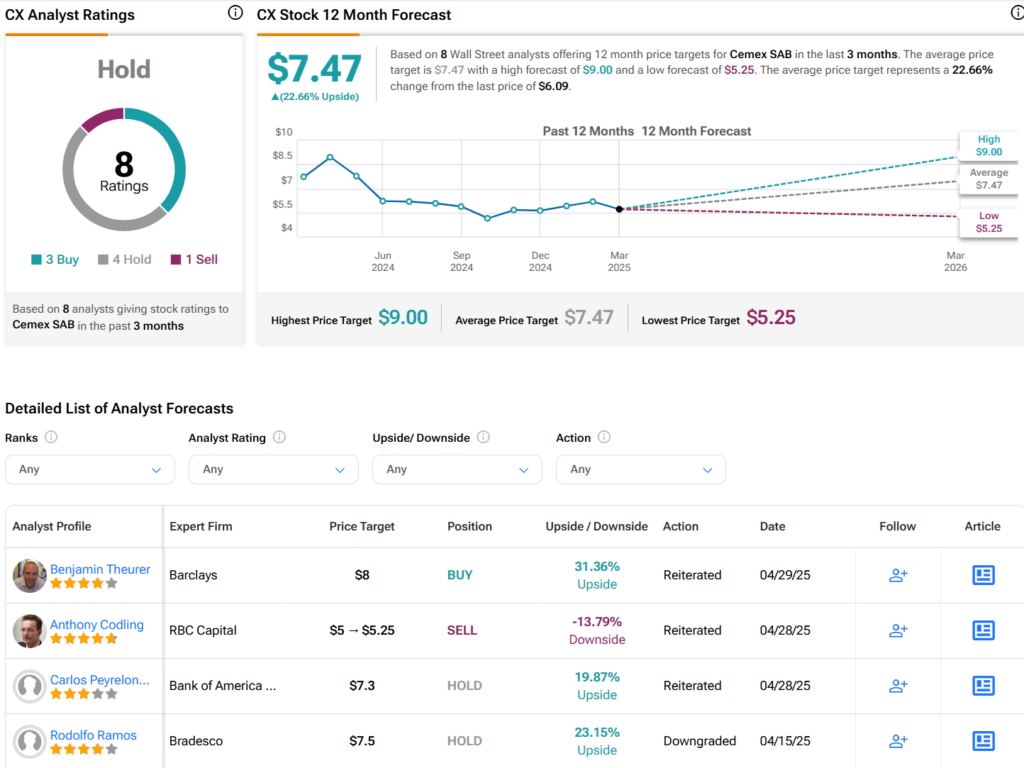This screenshot has height=768, width=1024.
Task: Click the info icon beside CX Analyst Ratings
Action: (x=235, y=12)
